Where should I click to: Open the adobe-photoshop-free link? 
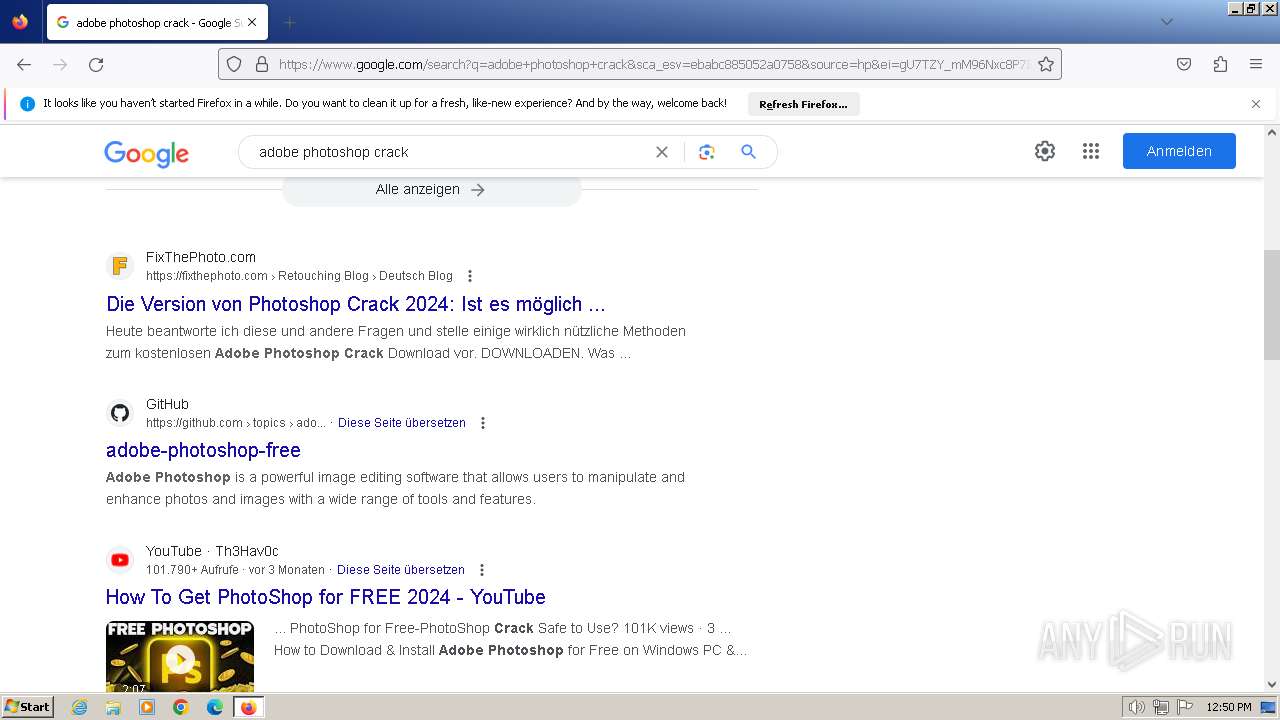coord(203,450)
